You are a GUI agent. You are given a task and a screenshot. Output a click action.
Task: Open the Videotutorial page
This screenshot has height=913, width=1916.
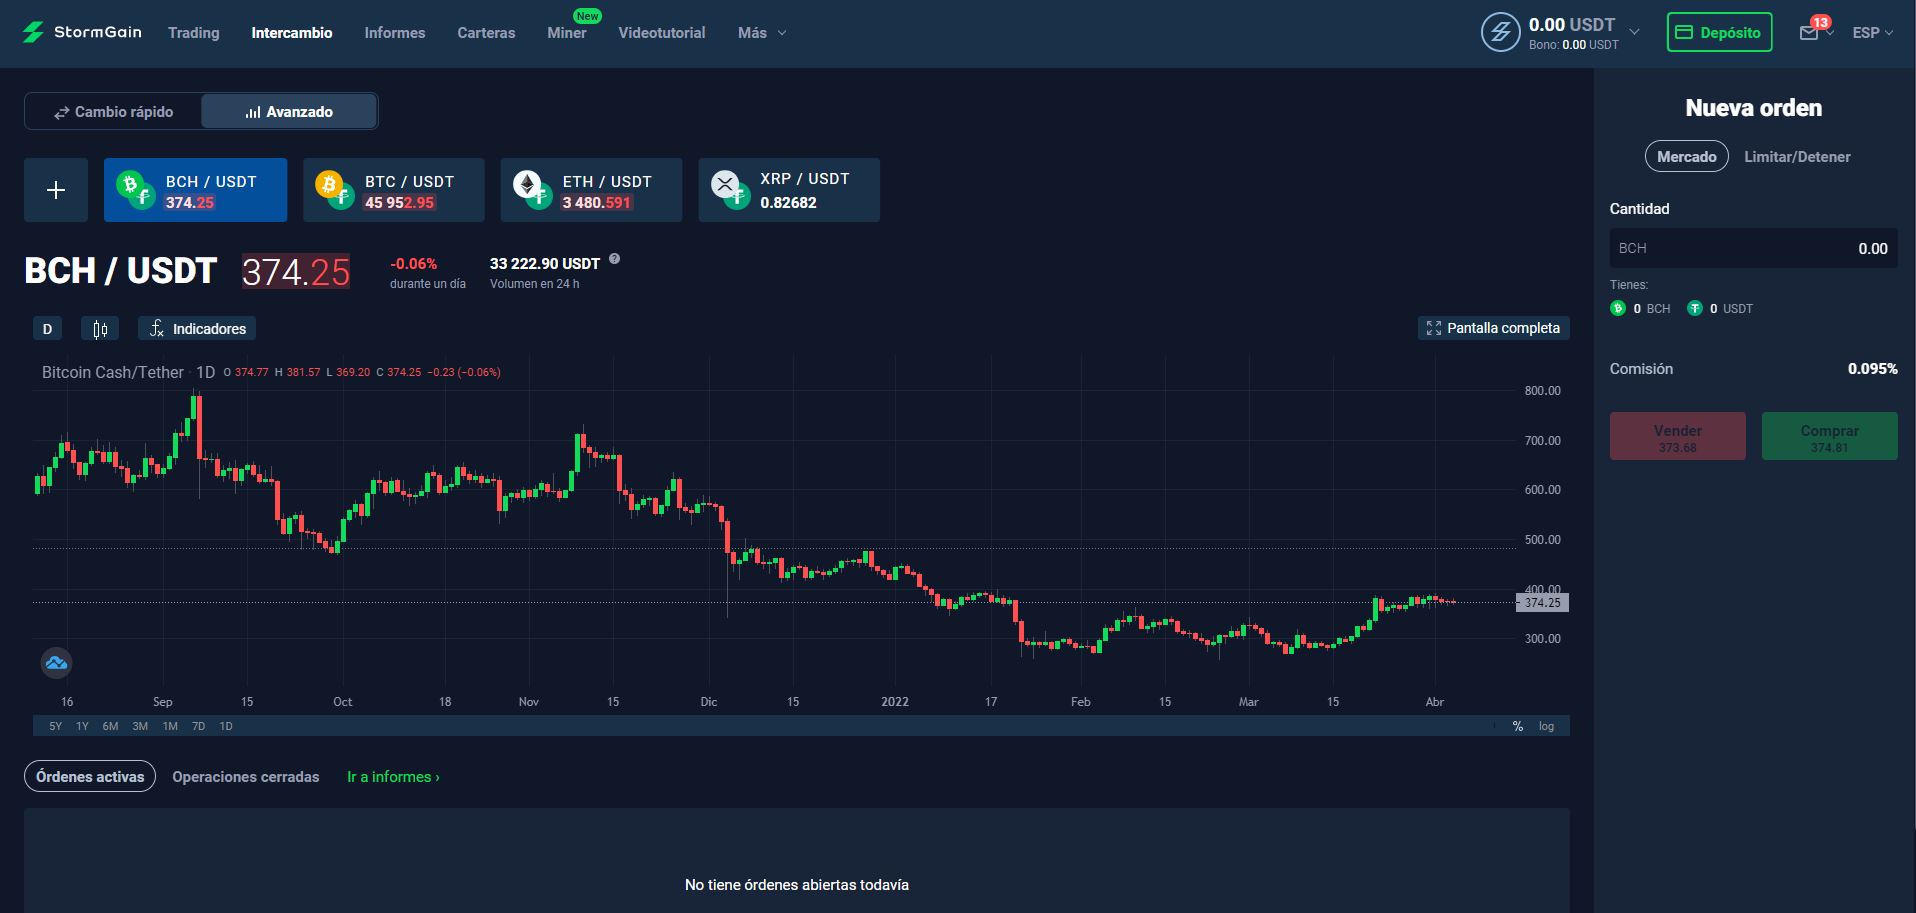click(661, 33)
